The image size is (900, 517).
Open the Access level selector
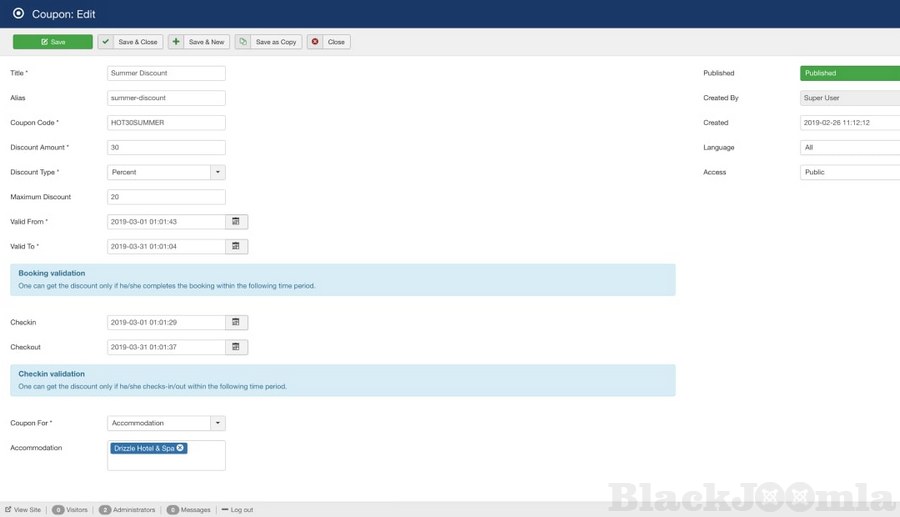[849, 172]
